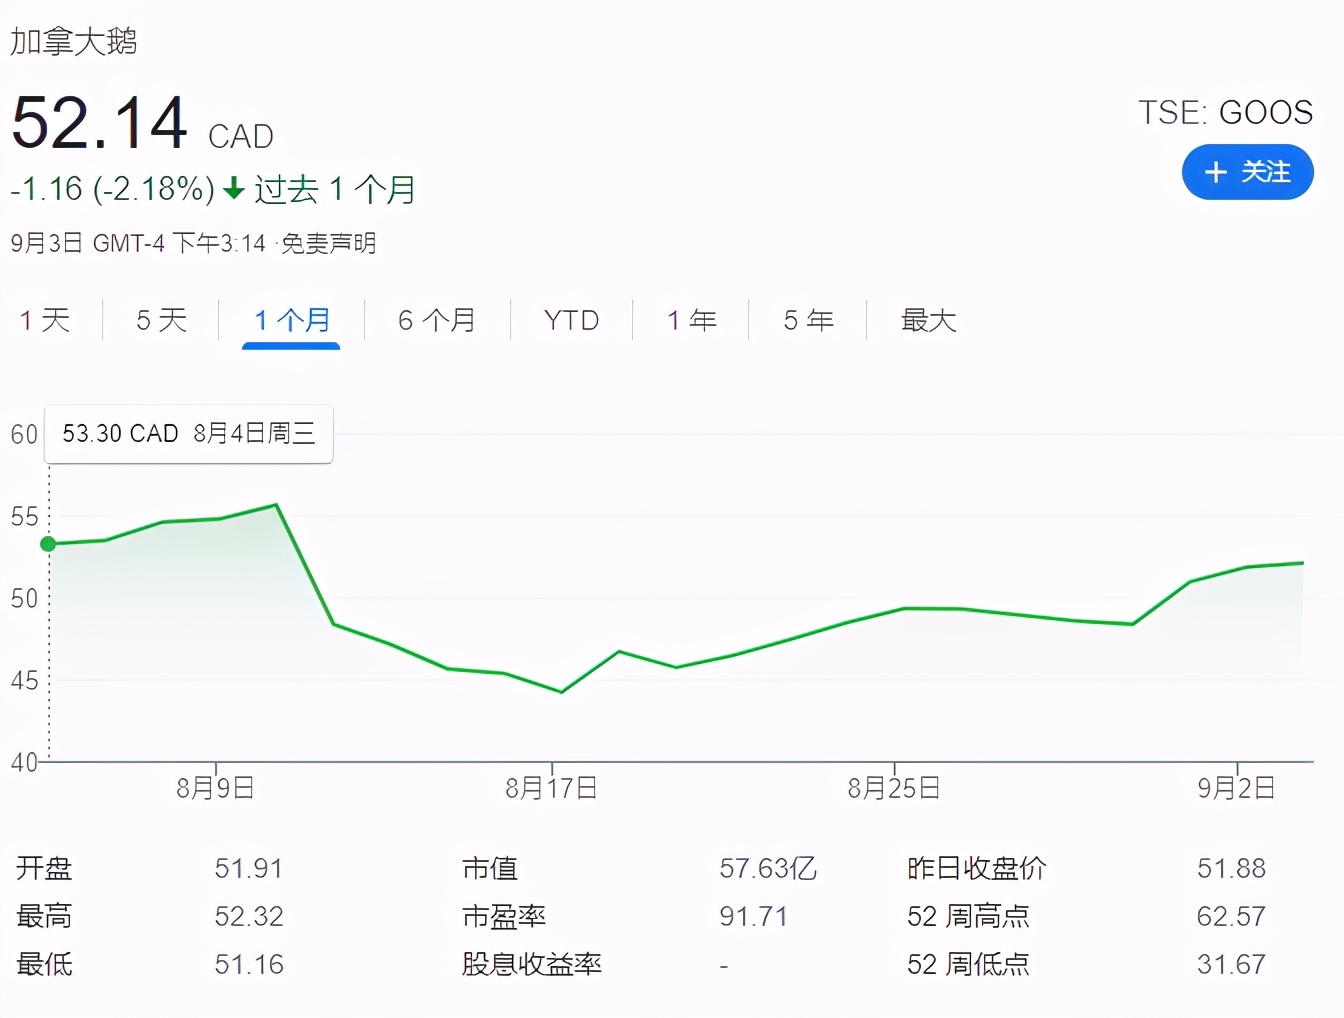
Task: Click the 过去 1 个月 period text
Action: point(335,188)
